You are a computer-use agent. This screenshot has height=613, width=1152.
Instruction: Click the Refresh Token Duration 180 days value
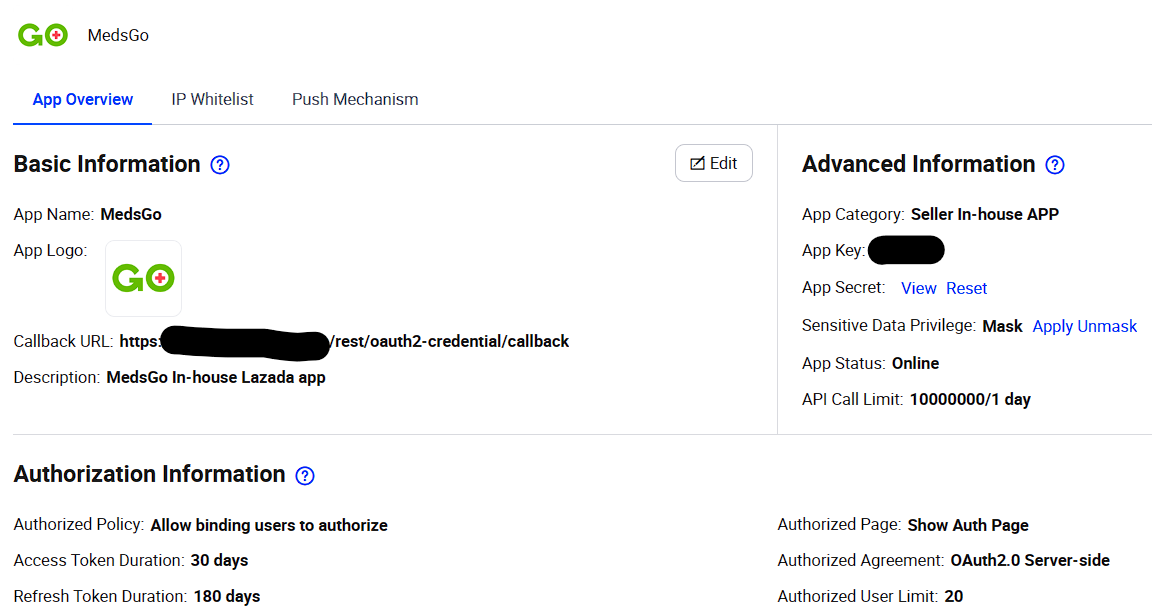(x=227, y=597)
